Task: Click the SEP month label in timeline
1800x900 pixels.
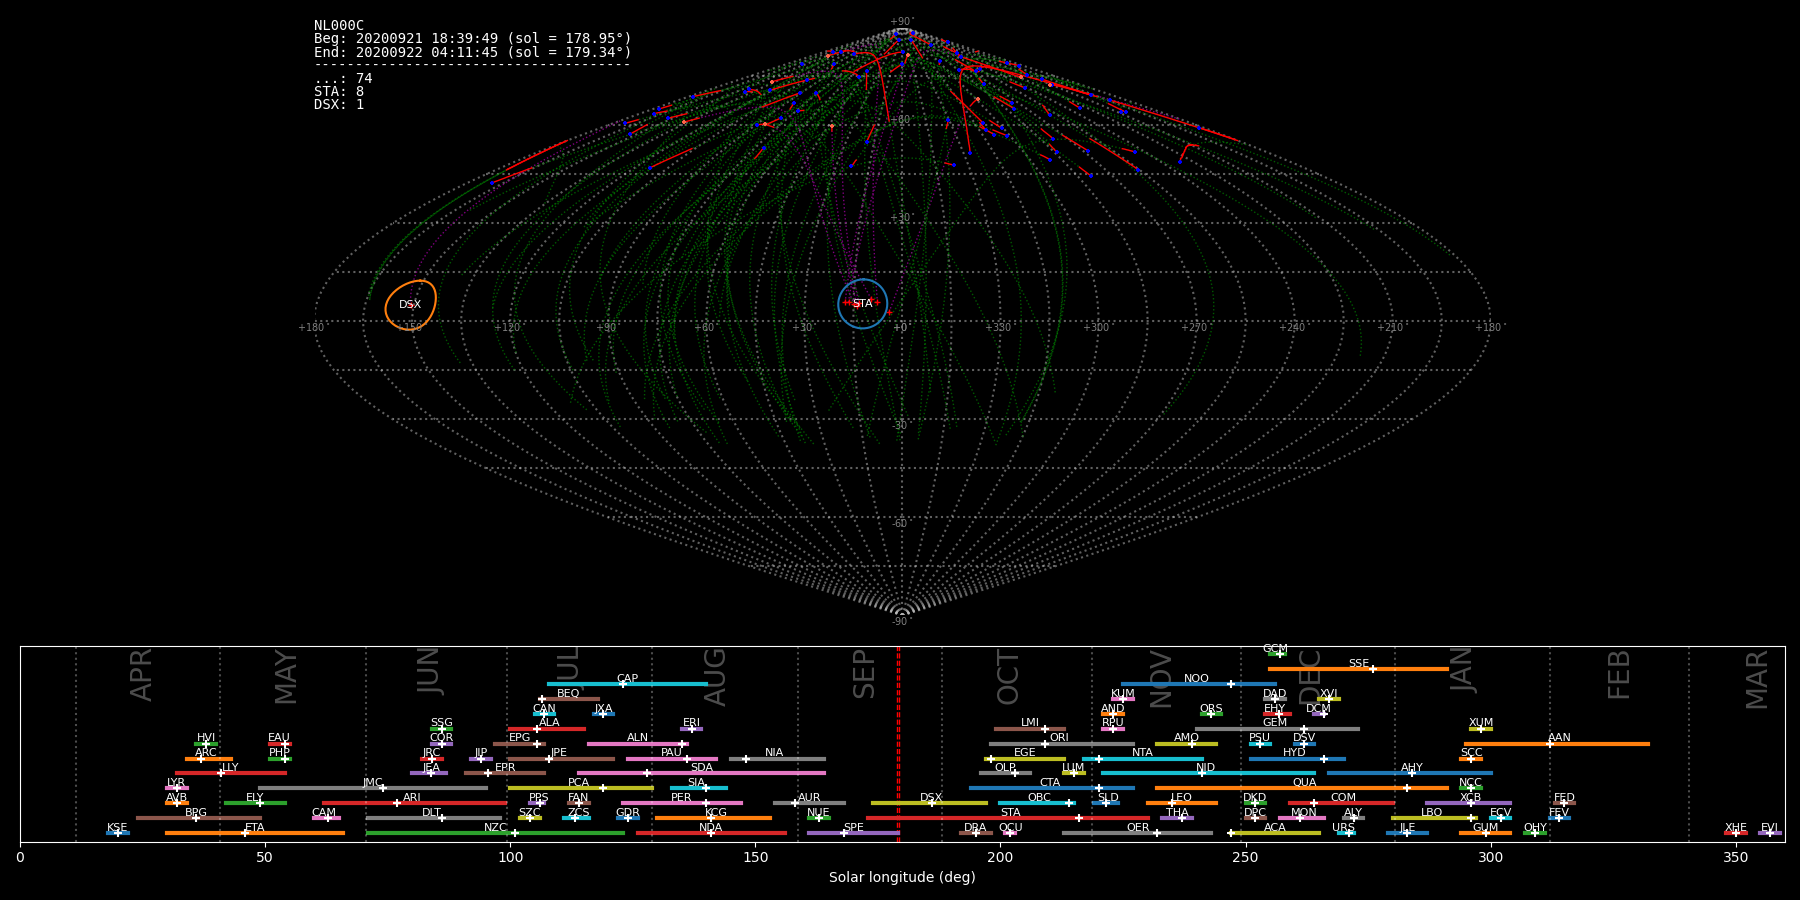Action: point(864,674)
